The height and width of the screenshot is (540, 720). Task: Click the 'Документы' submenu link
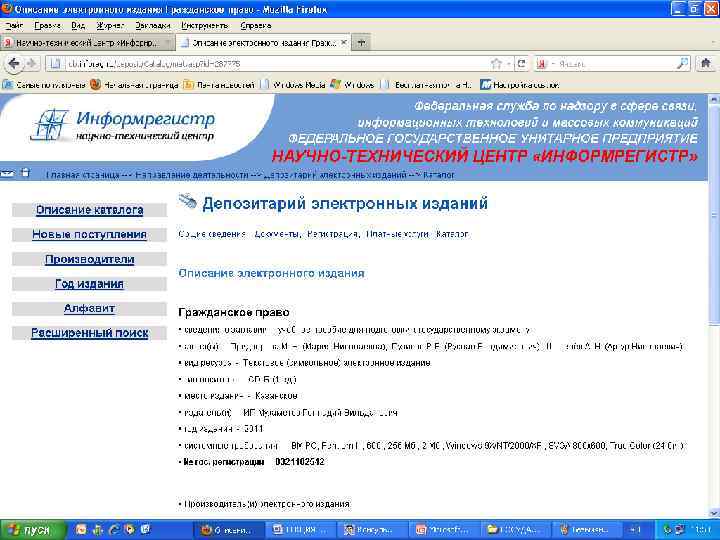pos(276,234)
